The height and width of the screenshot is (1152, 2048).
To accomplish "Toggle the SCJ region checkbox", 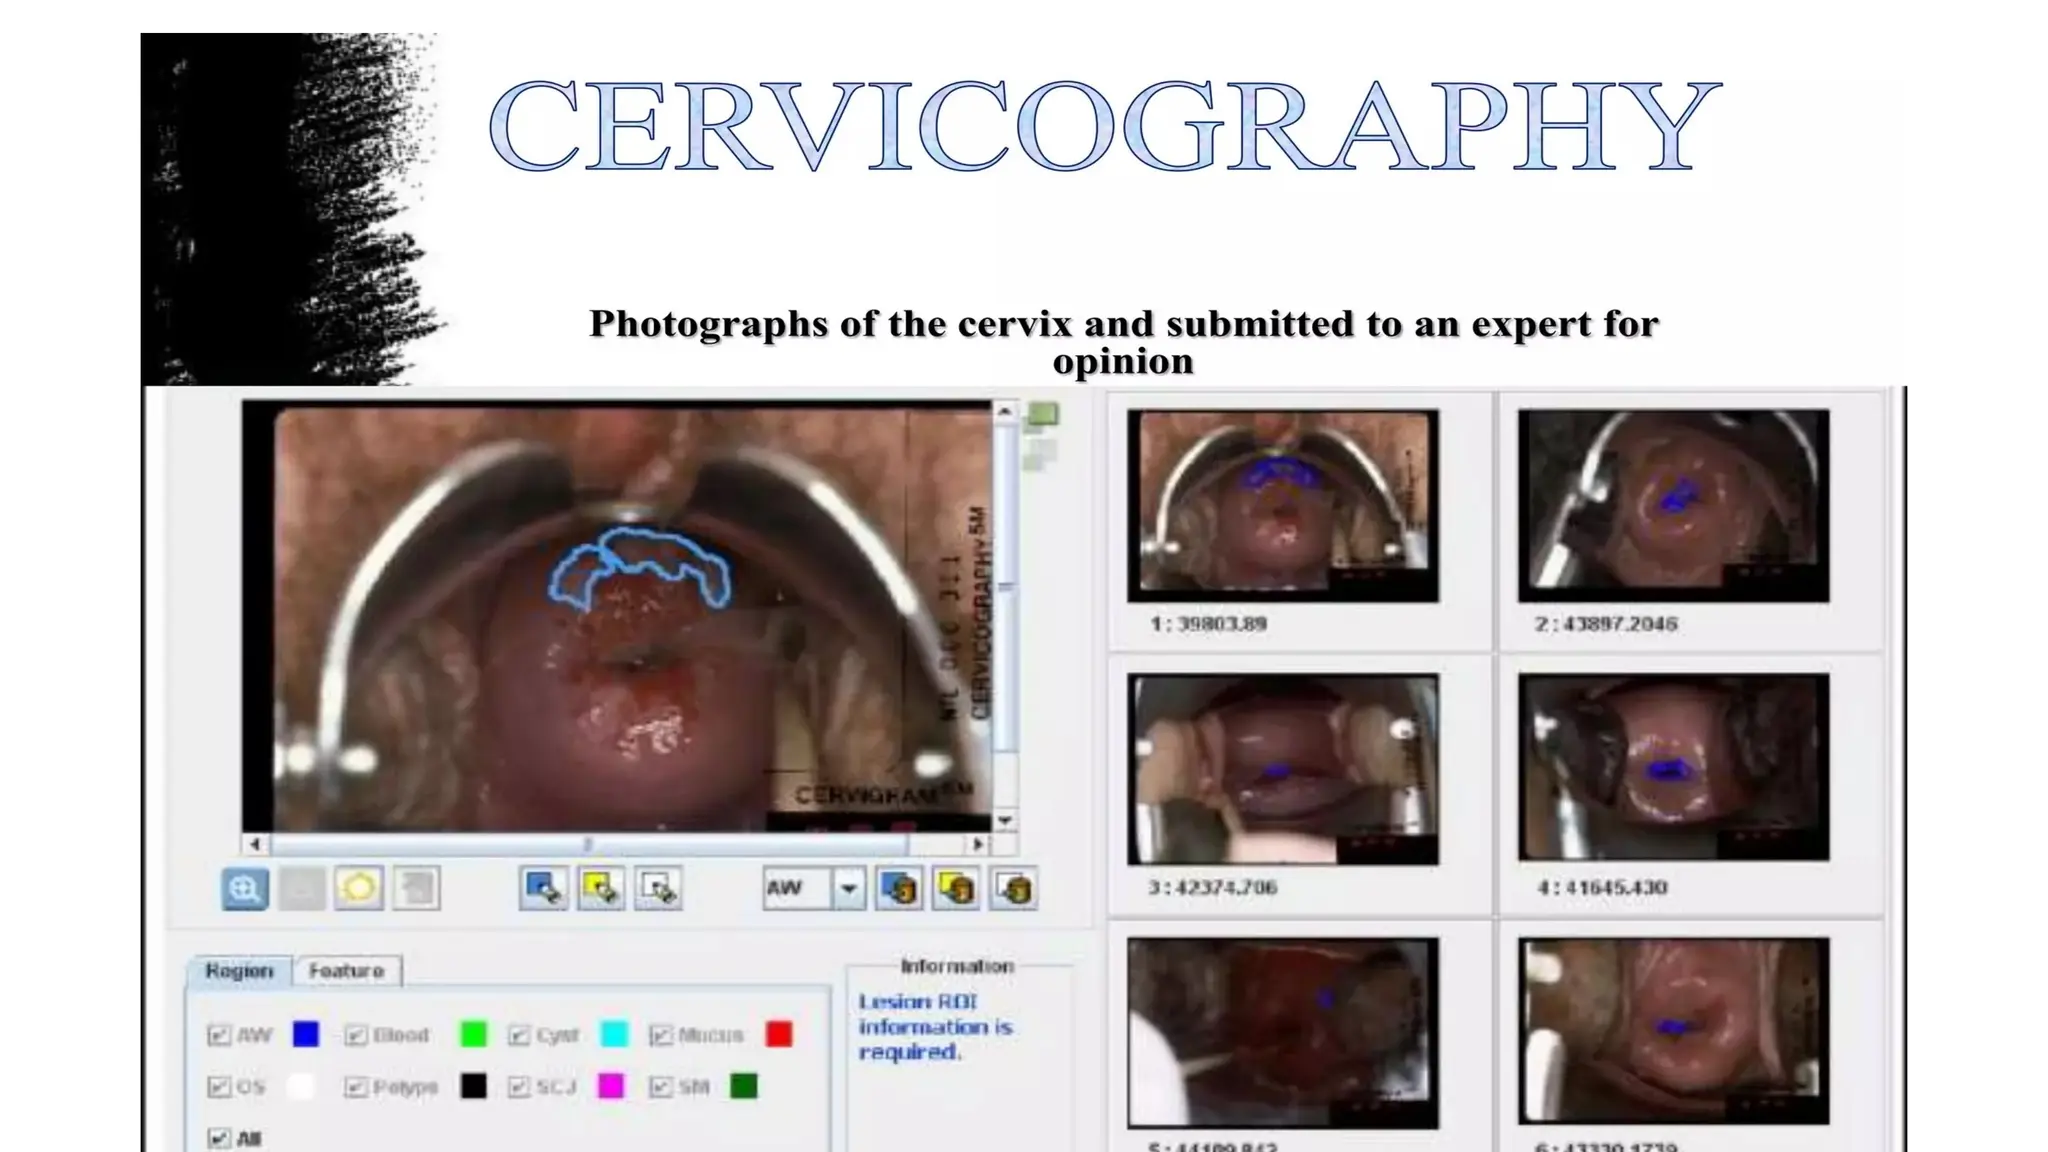I will click(x=518, y=1087).
